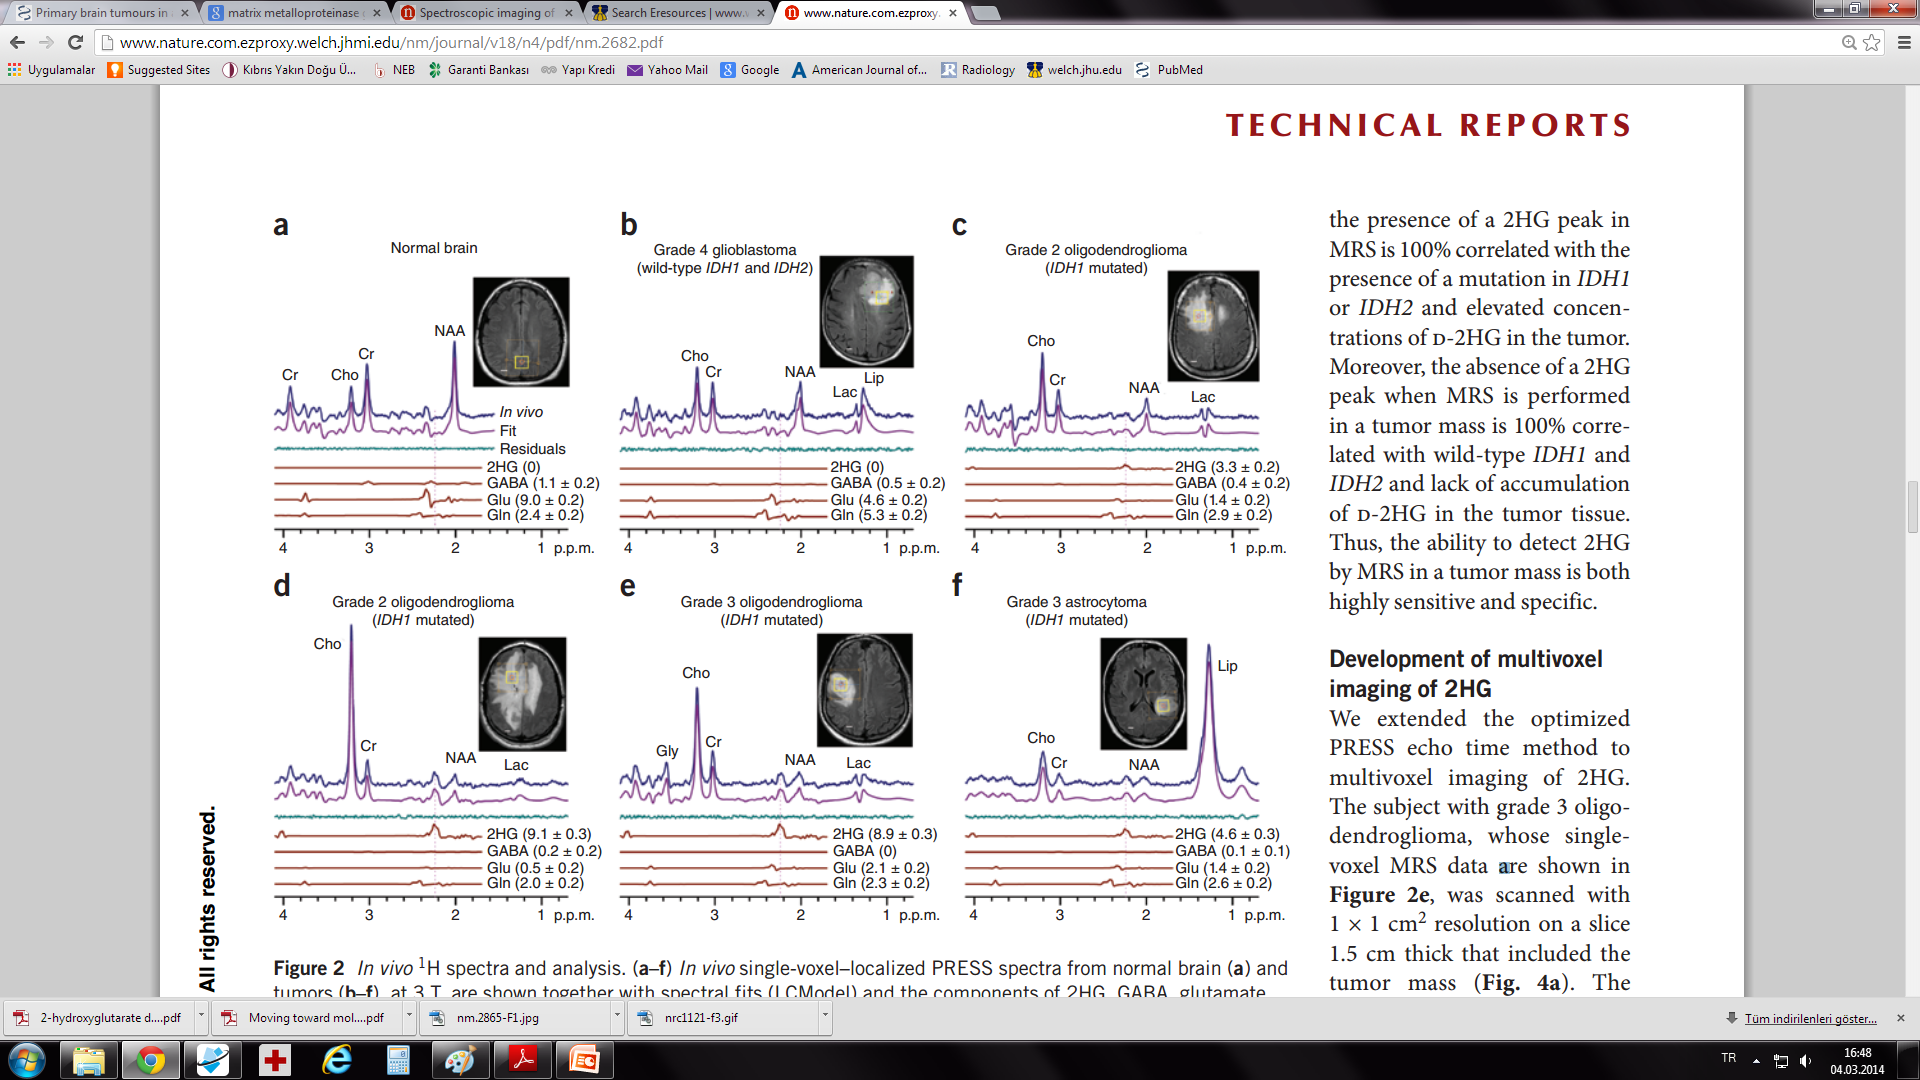Viewport: 1920px width, 1080px height.
Task: Close the Search Eresources tab
Action: click(x=761, y=13)
